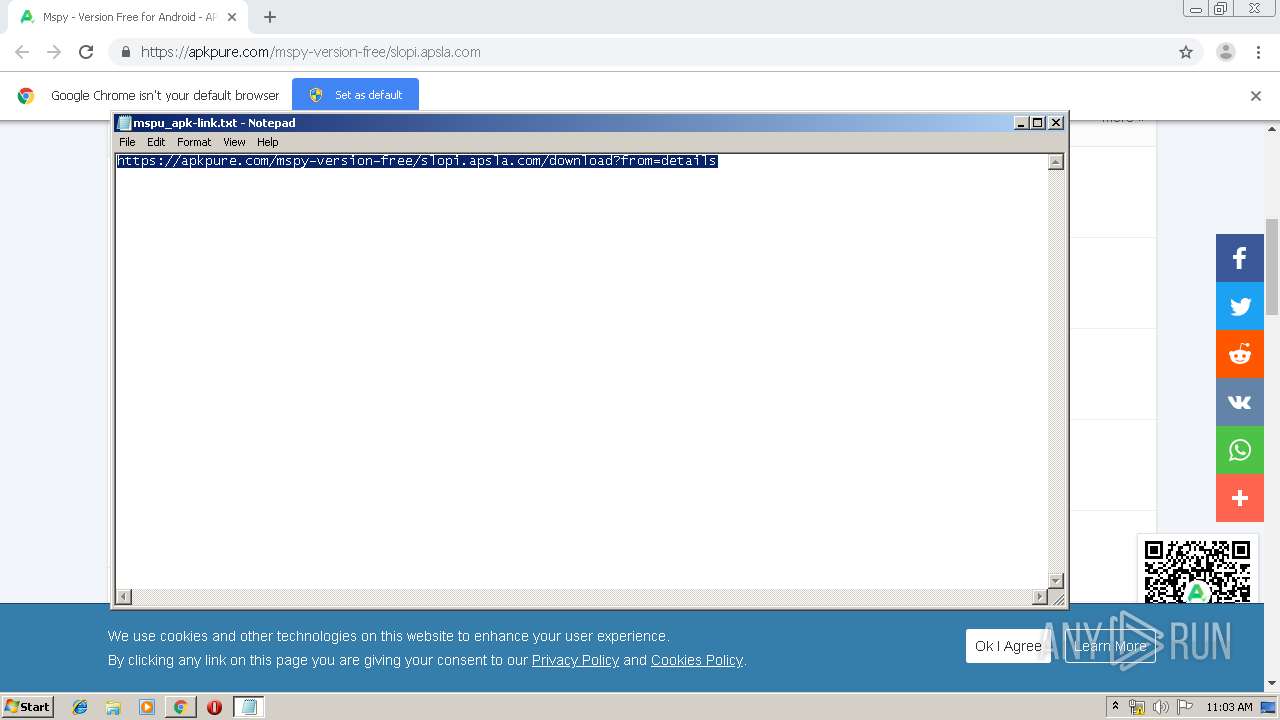Open a new Chrome tab

[270, 17]
